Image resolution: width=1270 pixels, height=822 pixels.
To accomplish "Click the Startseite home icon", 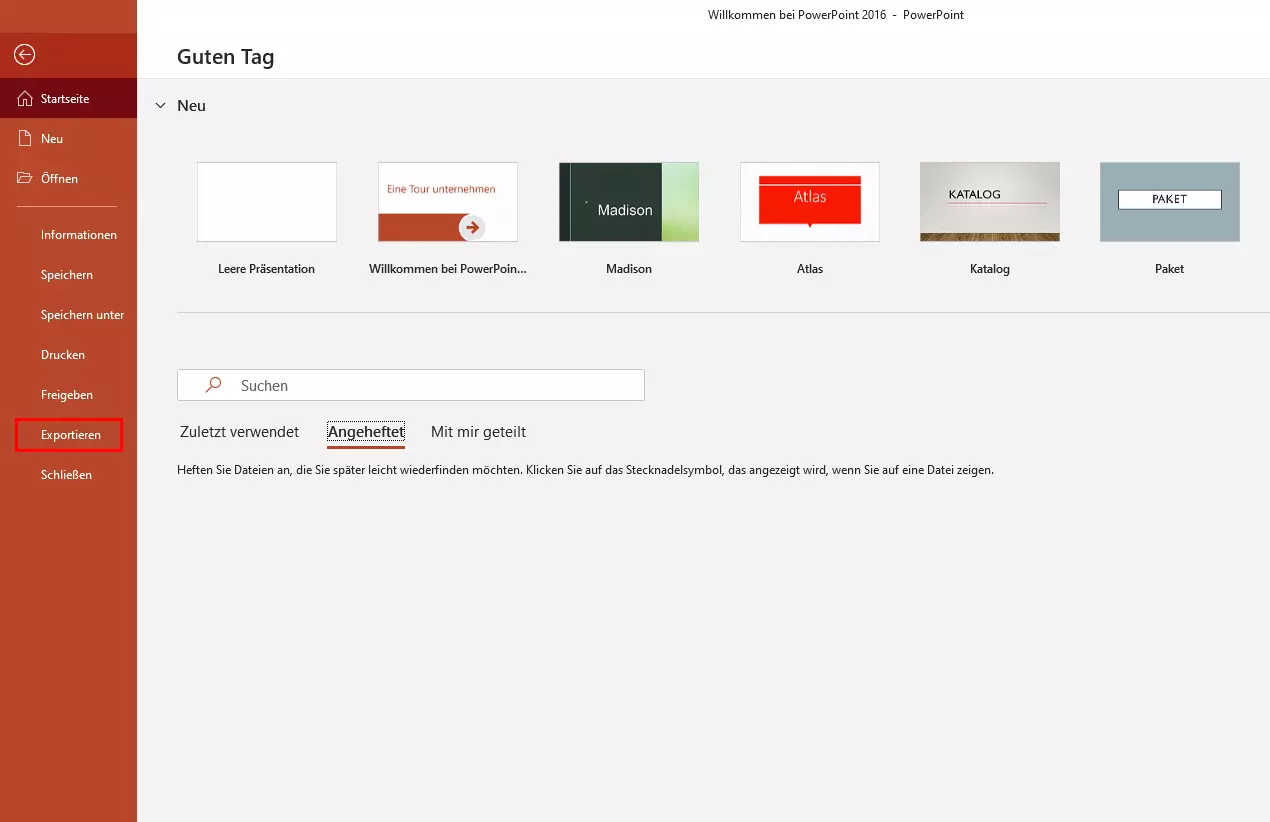I will (25, 99).
